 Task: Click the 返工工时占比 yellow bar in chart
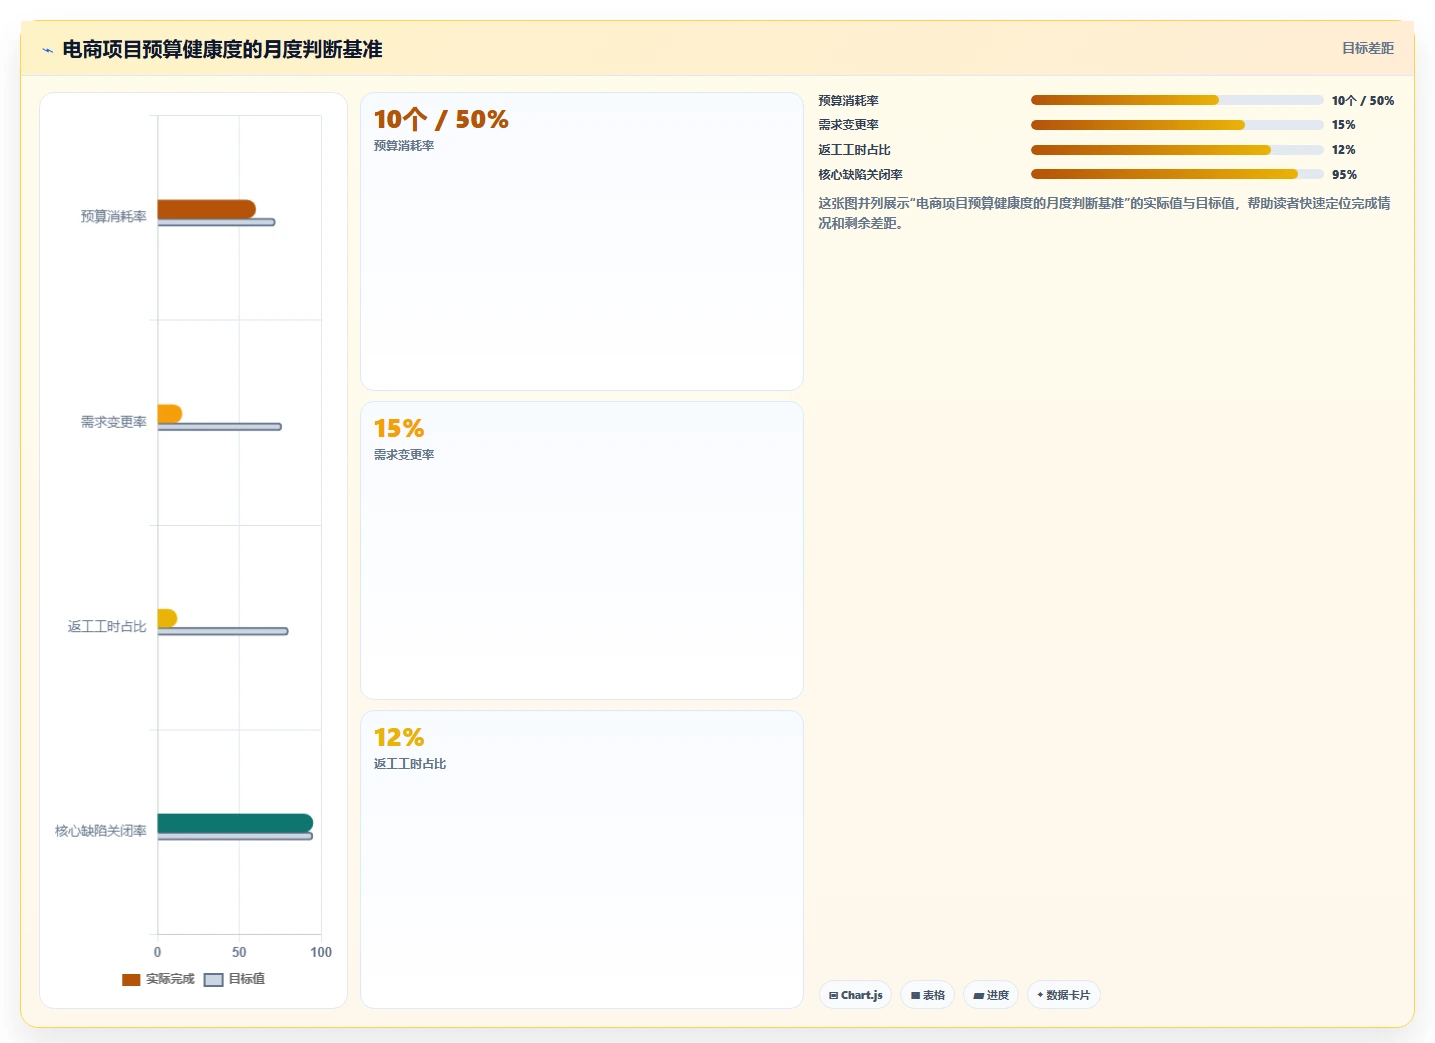(167, 618)
